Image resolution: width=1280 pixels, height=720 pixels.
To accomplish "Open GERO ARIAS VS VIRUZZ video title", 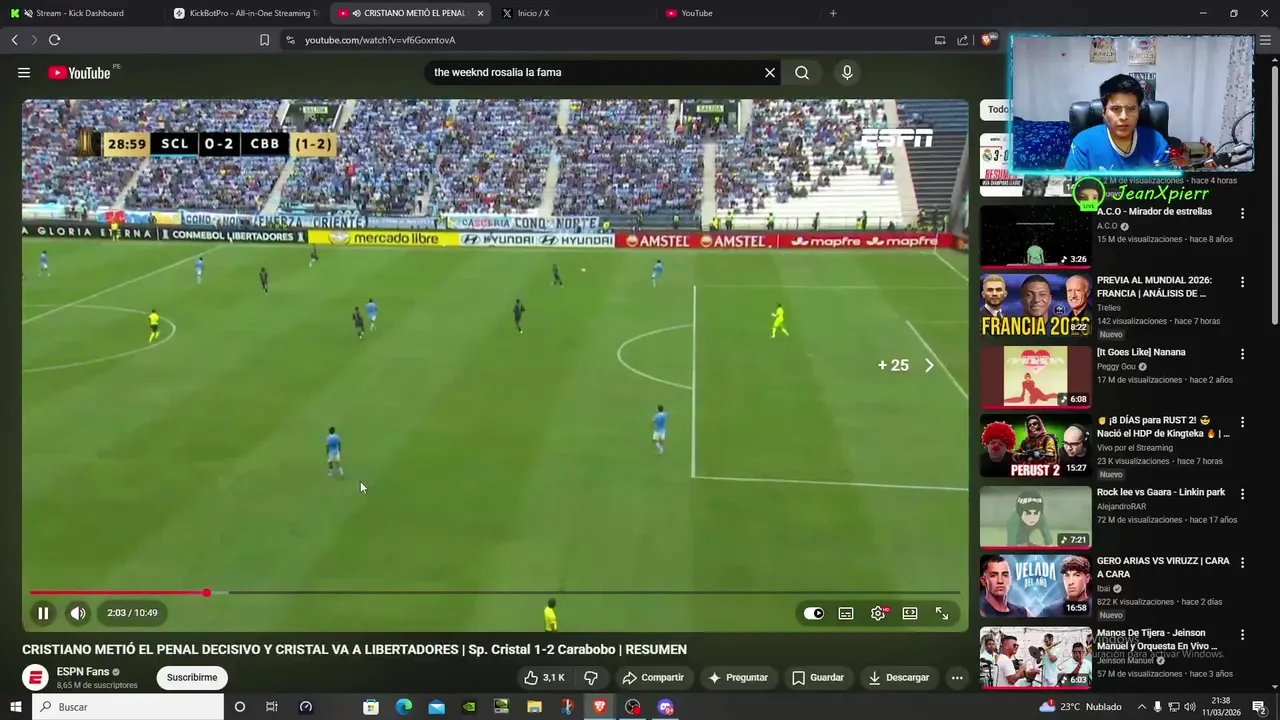I will coord(1163,567).
